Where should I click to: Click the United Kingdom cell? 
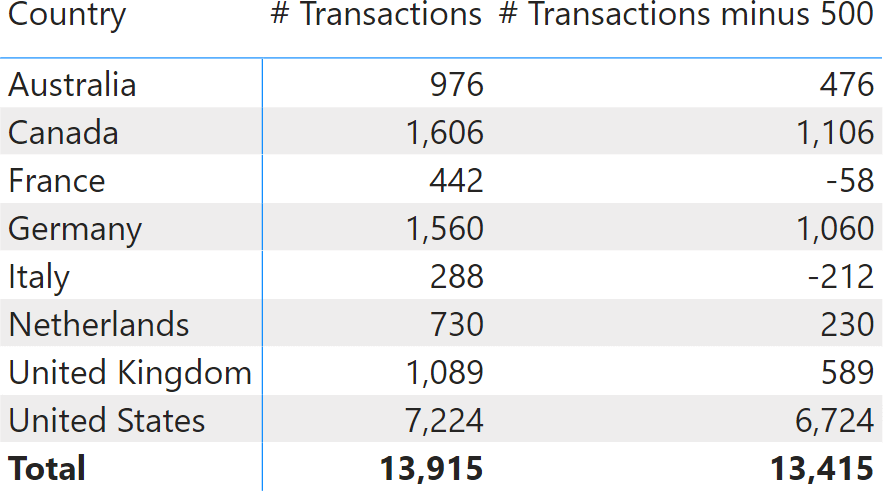tap(130, 373)
